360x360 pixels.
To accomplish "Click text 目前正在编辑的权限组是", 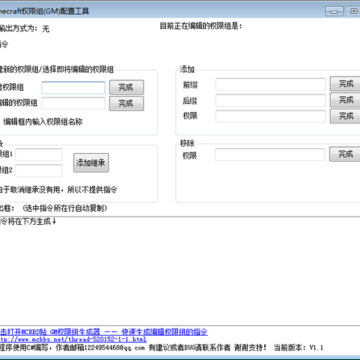I will click(x=201, y=26).
